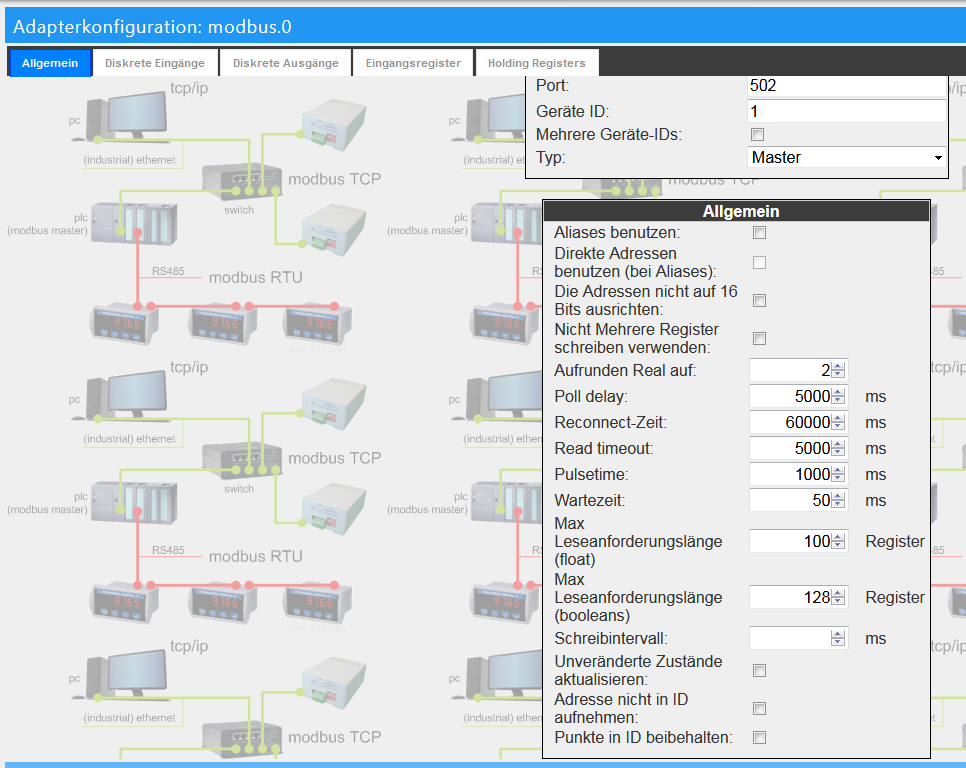
Task: Click Max Leseanforderungslänge (booleans) spinner arrows
Action: [x=838, y=597]
